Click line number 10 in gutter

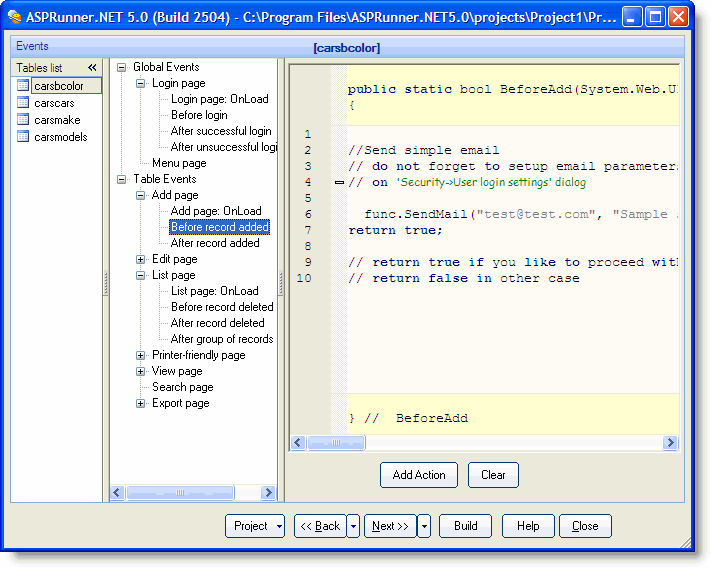(304, 278)
